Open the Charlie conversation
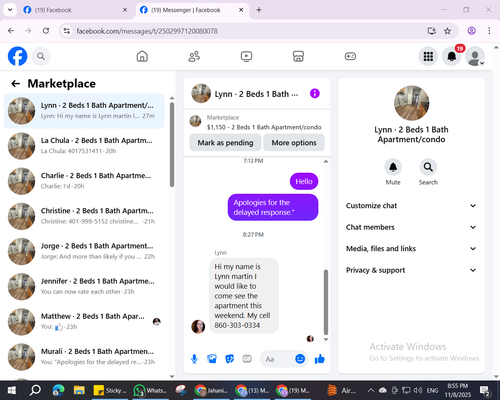The height and width of the screenshot is (400, 500). (84, 181)
